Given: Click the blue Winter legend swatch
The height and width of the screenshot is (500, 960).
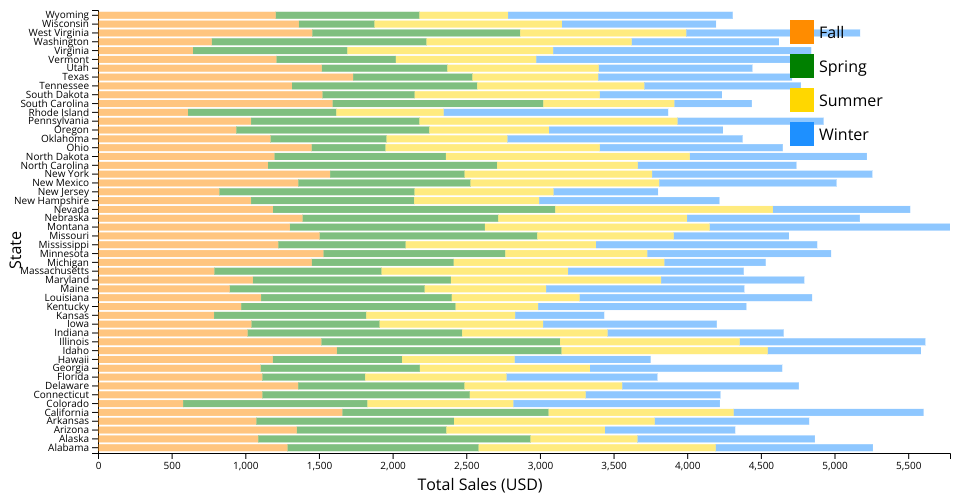Looking at the screenshot, I should click(801, 134).
